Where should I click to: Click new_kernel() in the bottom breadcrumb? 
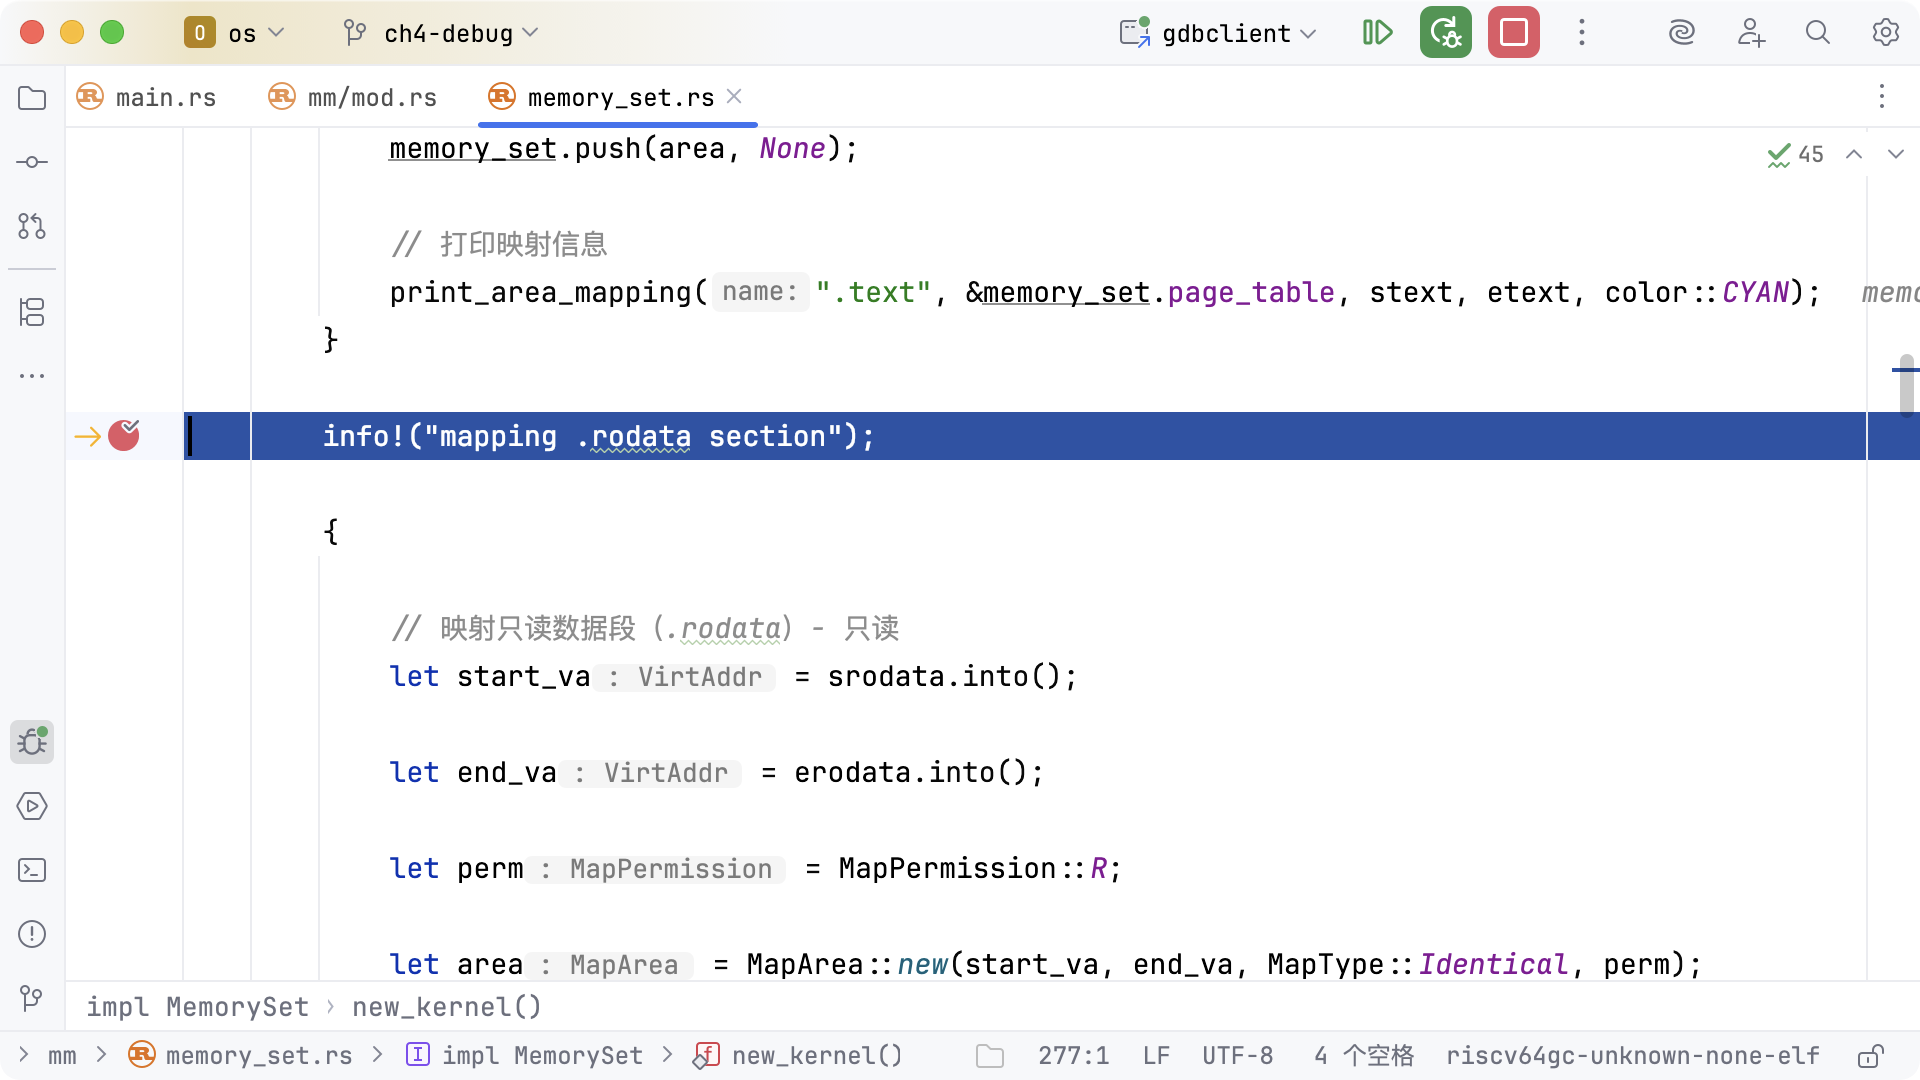pos(446,1007)
